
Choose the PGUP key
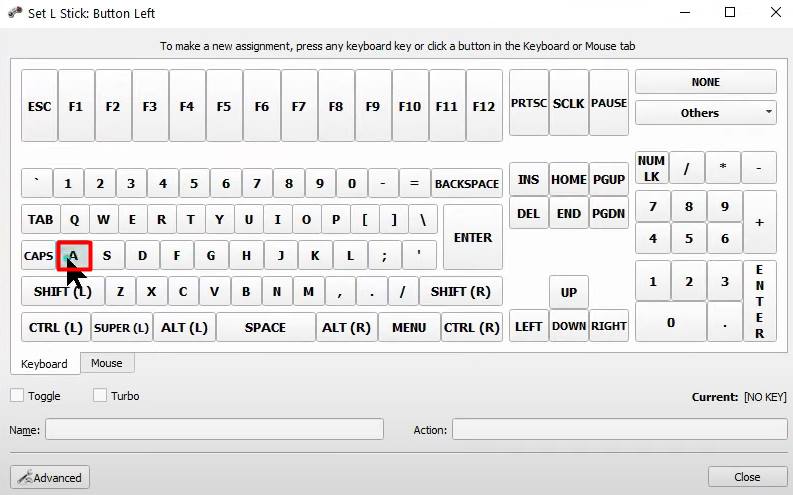click(x=609, y=179)
